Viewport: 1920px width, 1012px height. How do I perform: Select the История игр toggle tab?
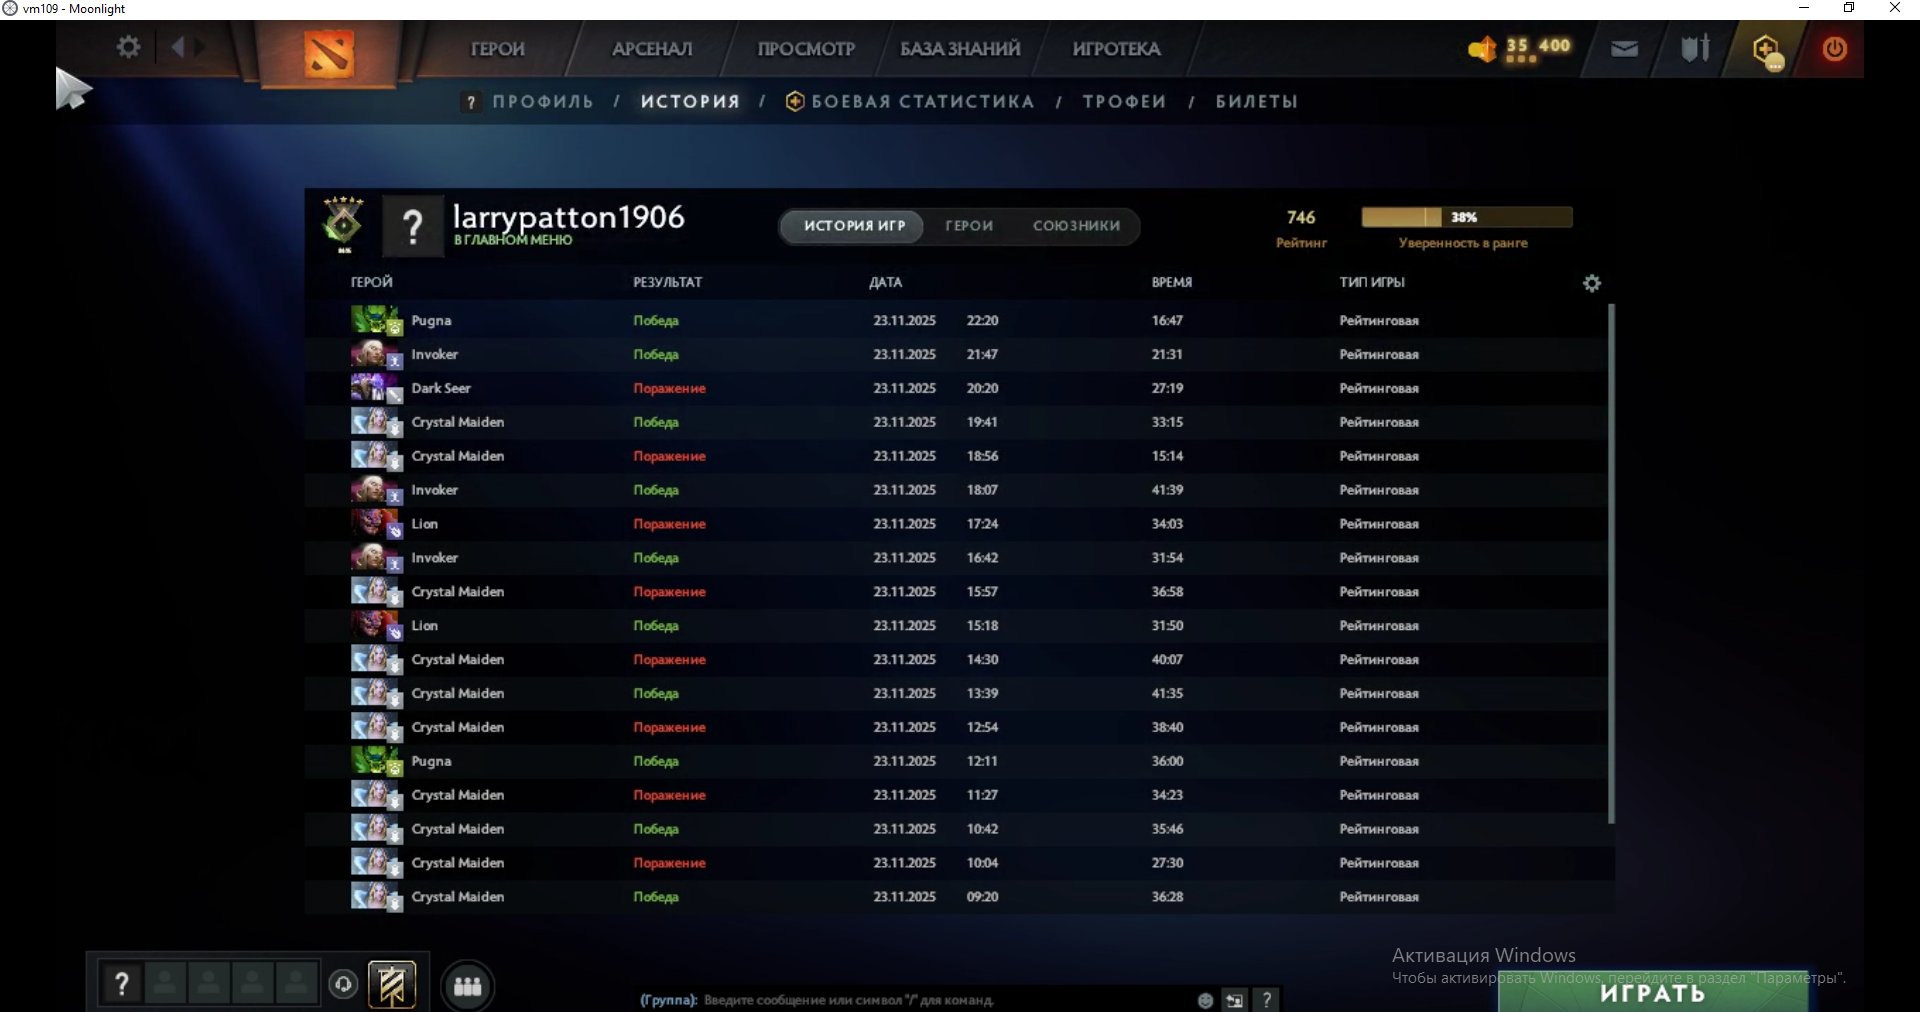pyautogui.click(x=854, y=226)
